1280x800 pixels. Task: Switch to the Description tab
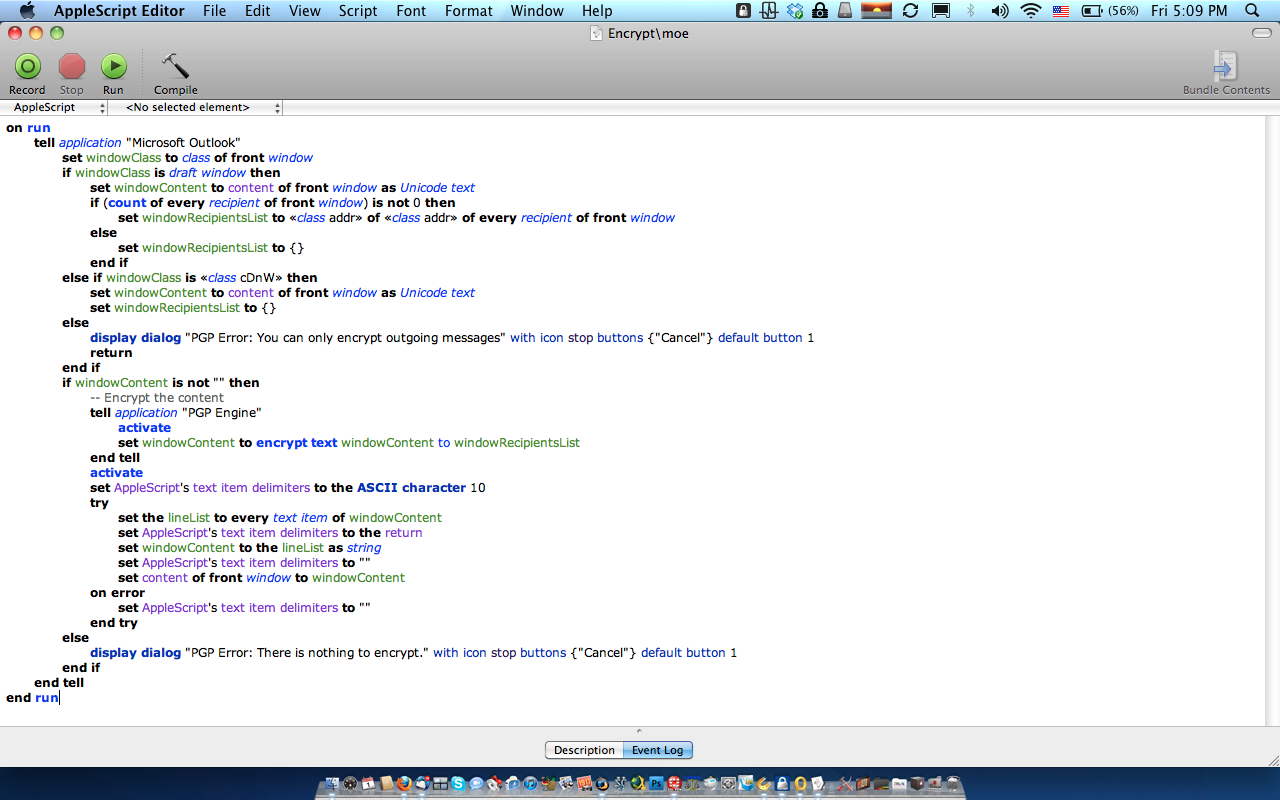tap(584, 750)
